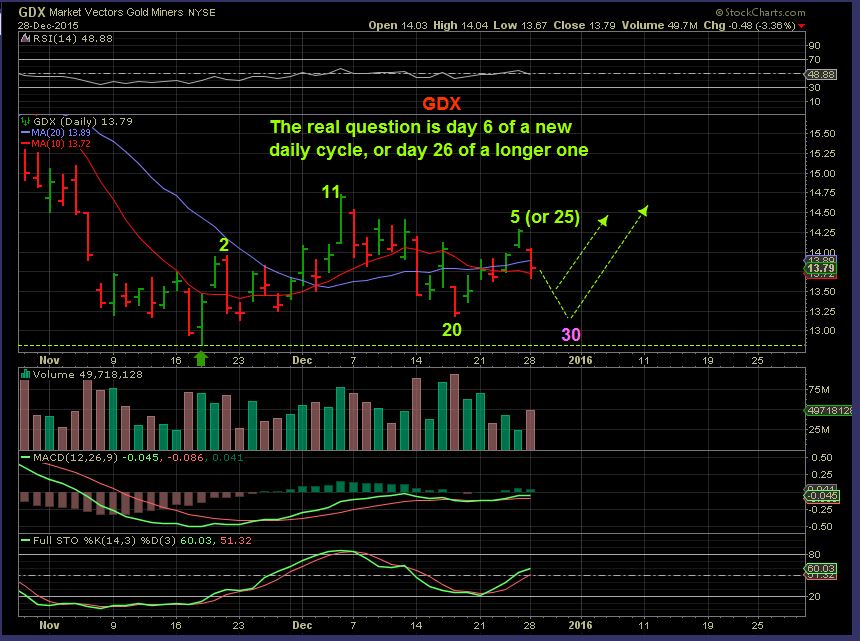Click the green MACD legend line marker
860x641 pixels.
pyautogui.click(x=25, y=457)
